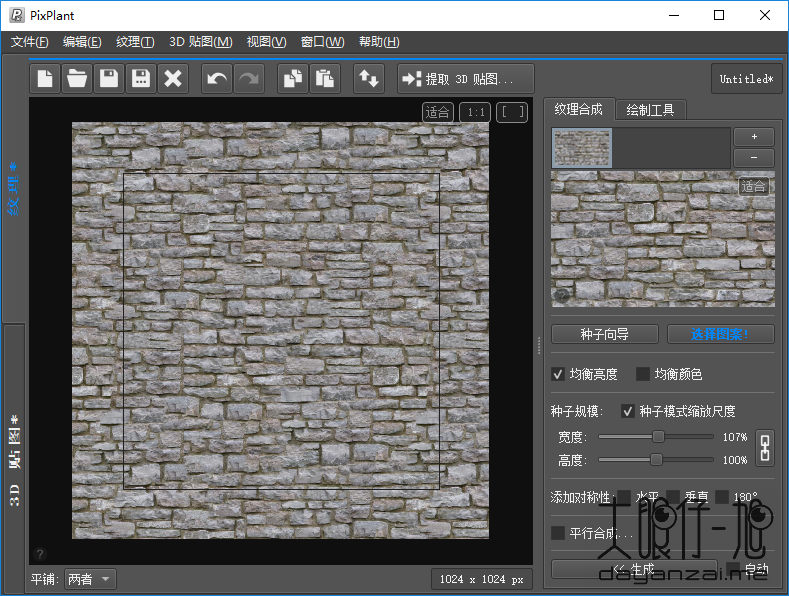This screenshot has width=789, height=596.
Task: Click 提取 3D 贴图 button
Action: [x=465, y=79]
